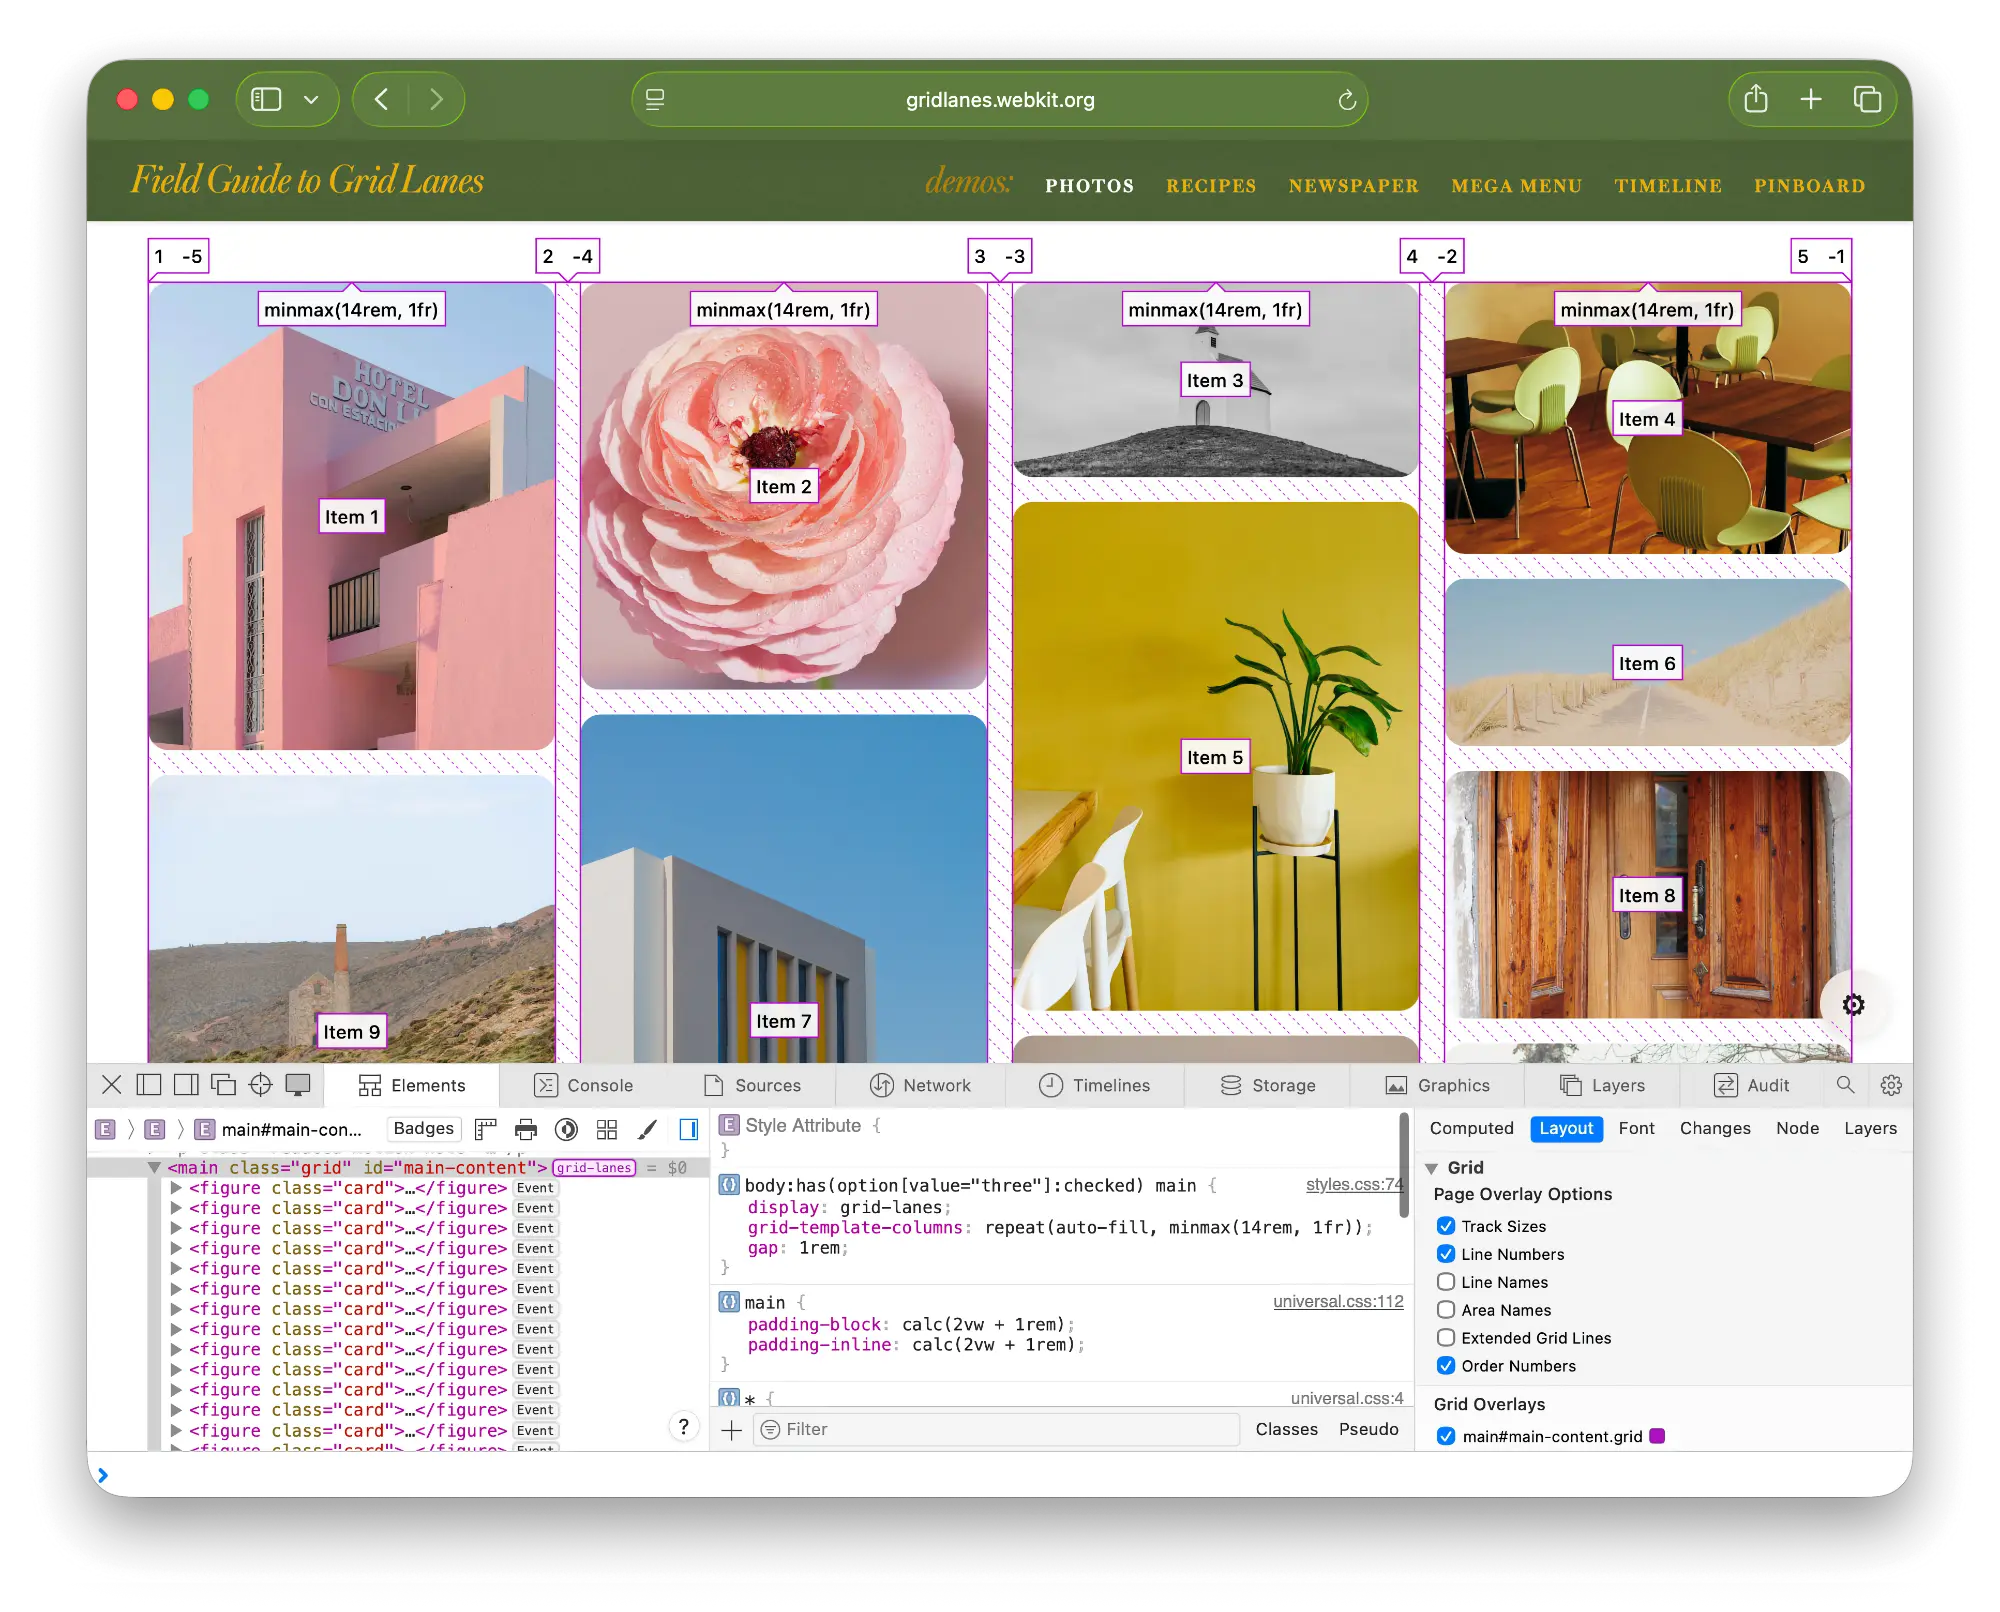Viewport: 2000px width, 1612px height.
Task: Toggle appearance dark/light mode icon
Action: 566,1129
